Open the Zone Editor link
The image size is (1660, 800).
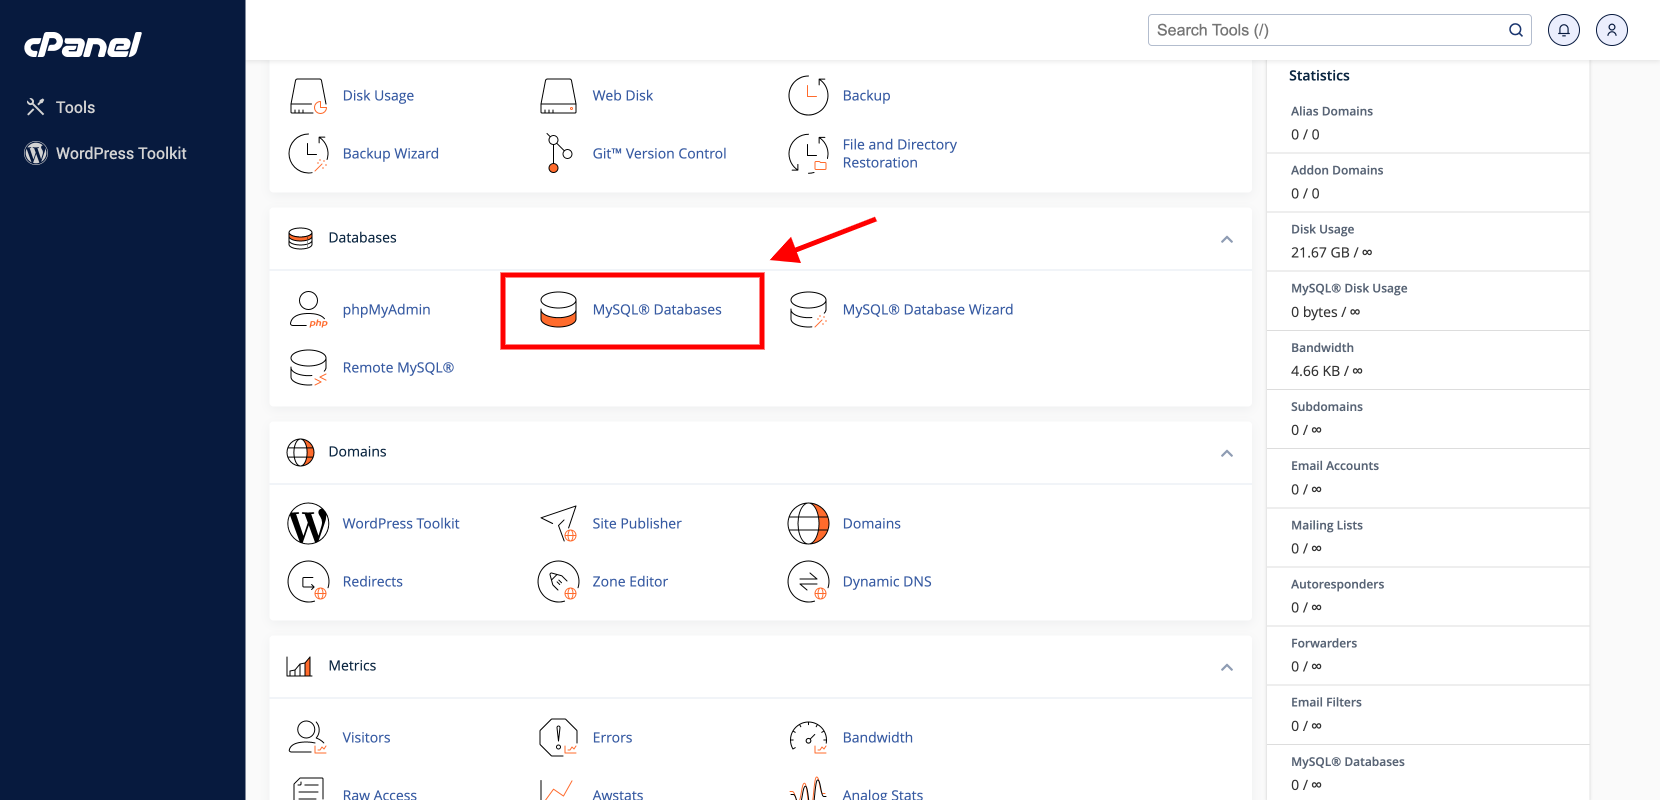point(630,582)
